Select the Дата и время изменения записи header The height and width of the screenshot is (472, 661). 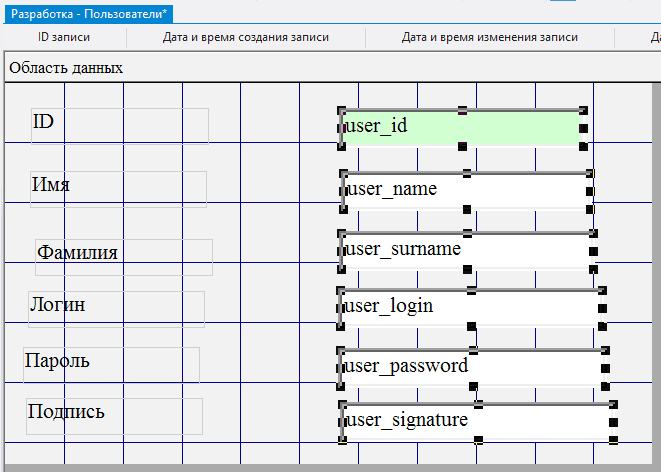coord(490,37)
